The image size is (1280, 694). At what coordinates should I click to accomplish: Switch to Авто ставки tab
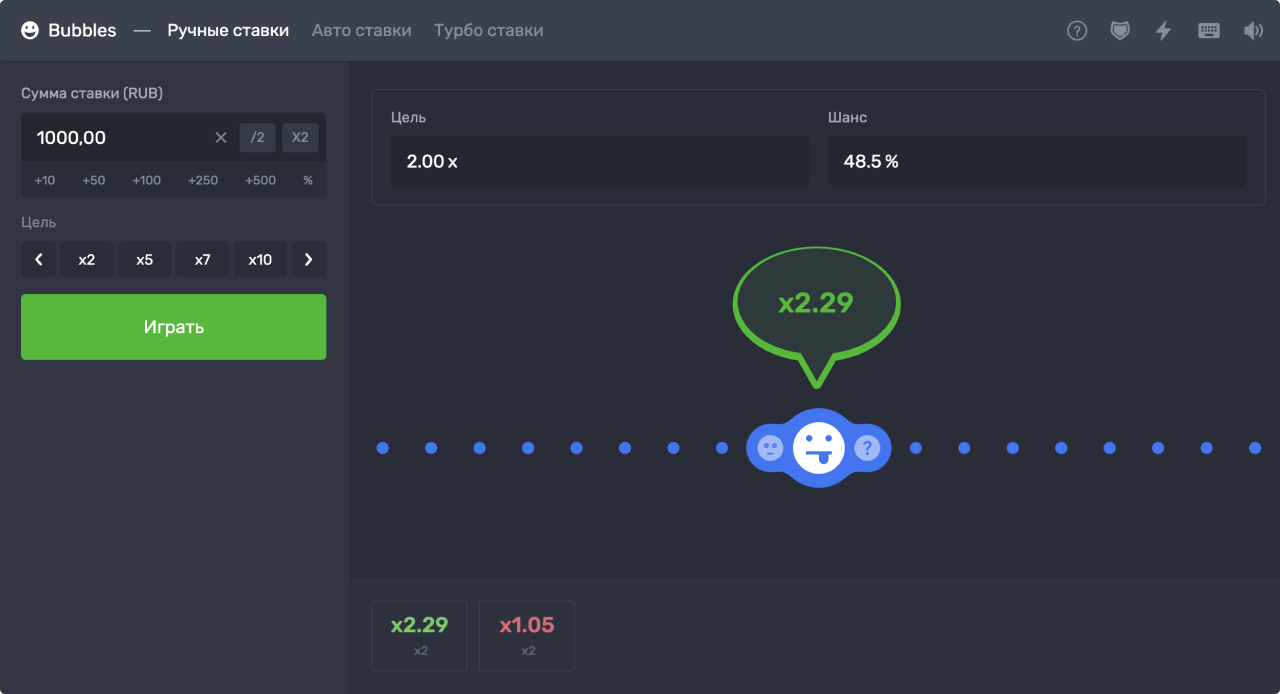point(361,31)
